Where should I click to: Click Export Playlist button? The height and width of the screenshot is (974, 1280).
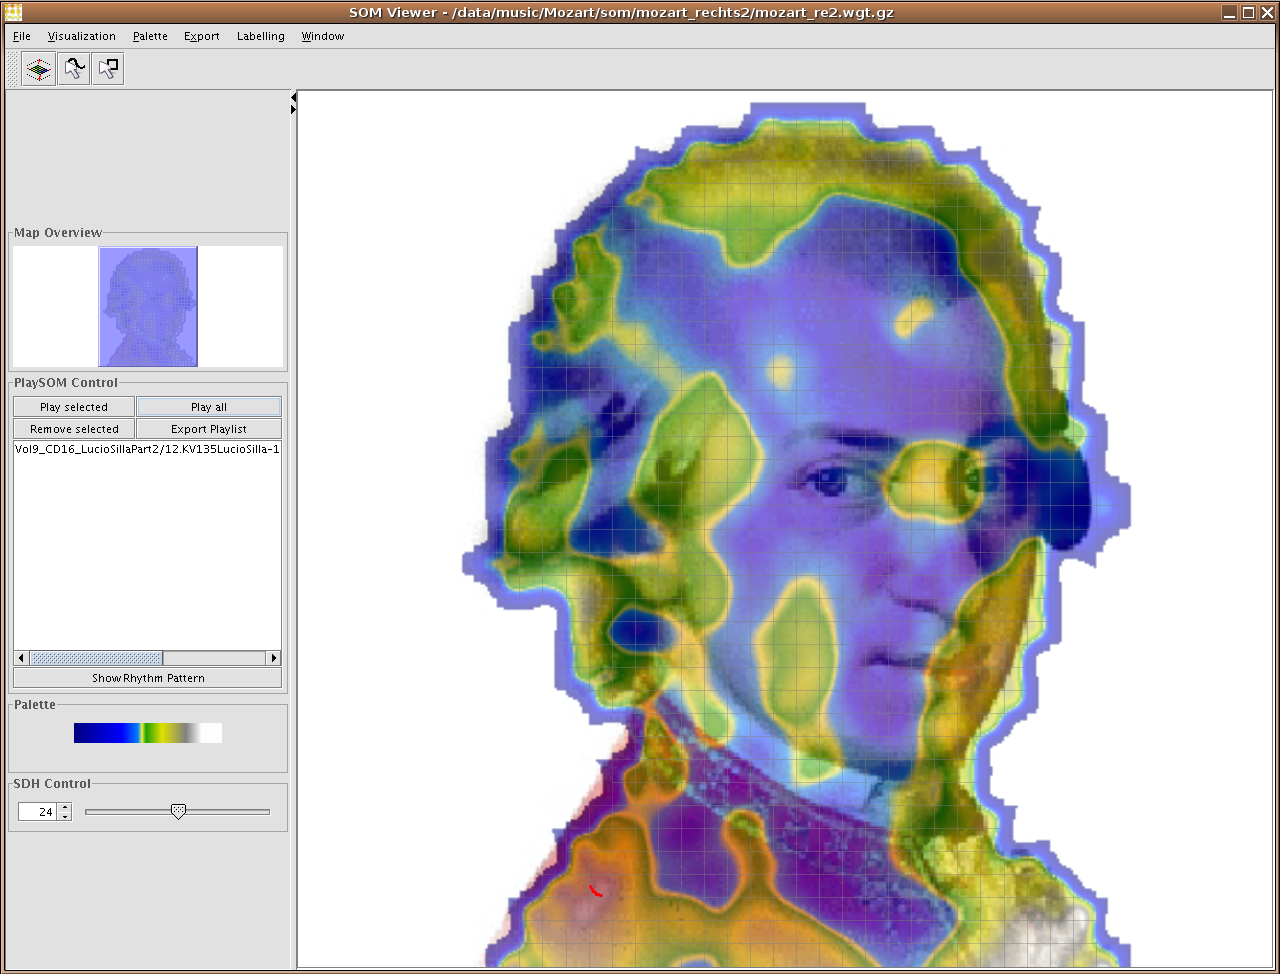pos(209,429)
